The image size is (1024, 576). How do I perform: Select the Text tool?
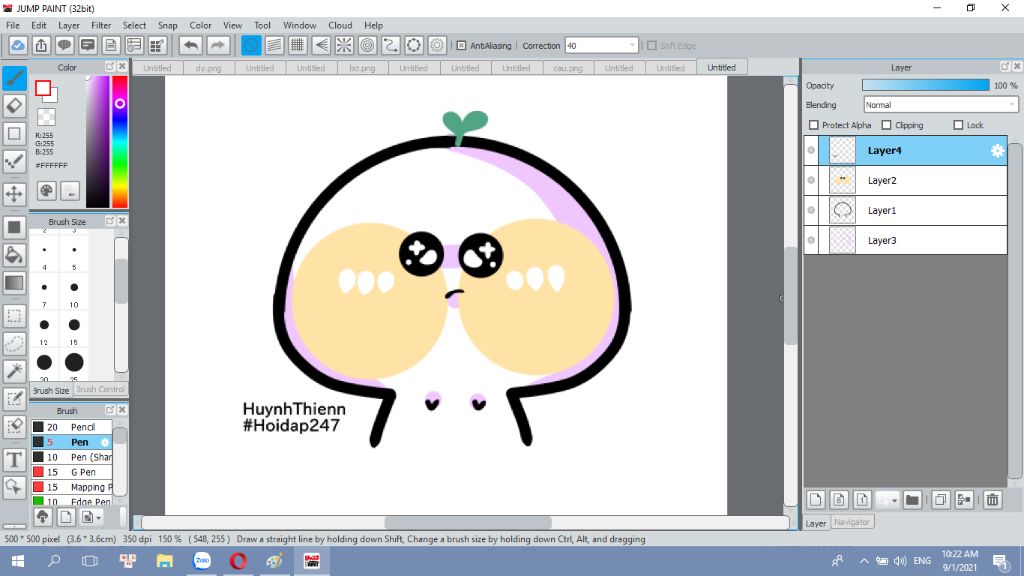tap(14, 460)
